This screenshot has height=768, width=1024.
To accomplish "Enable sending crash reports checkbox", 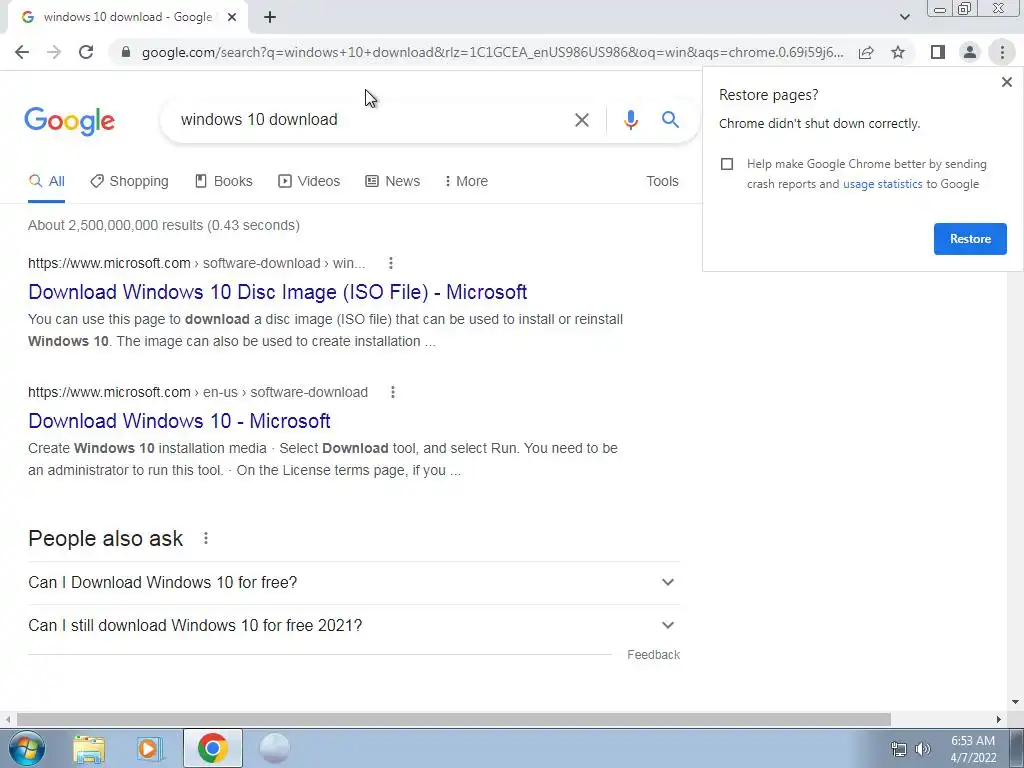I will point(727,164).
